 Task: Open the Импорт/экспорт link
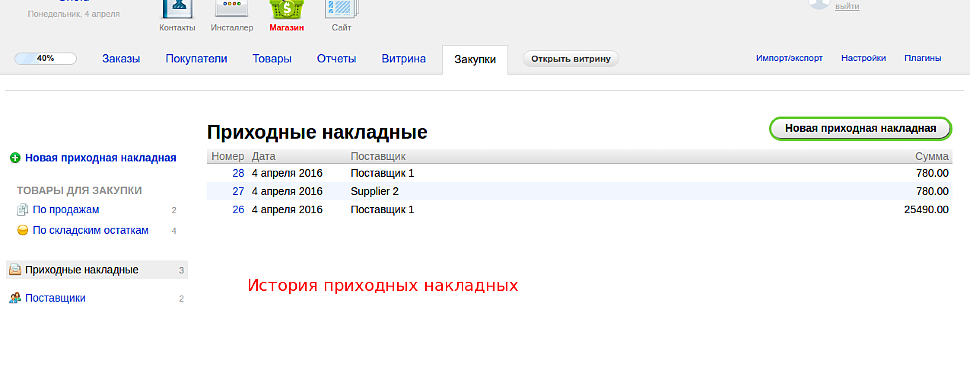[789, 58]
